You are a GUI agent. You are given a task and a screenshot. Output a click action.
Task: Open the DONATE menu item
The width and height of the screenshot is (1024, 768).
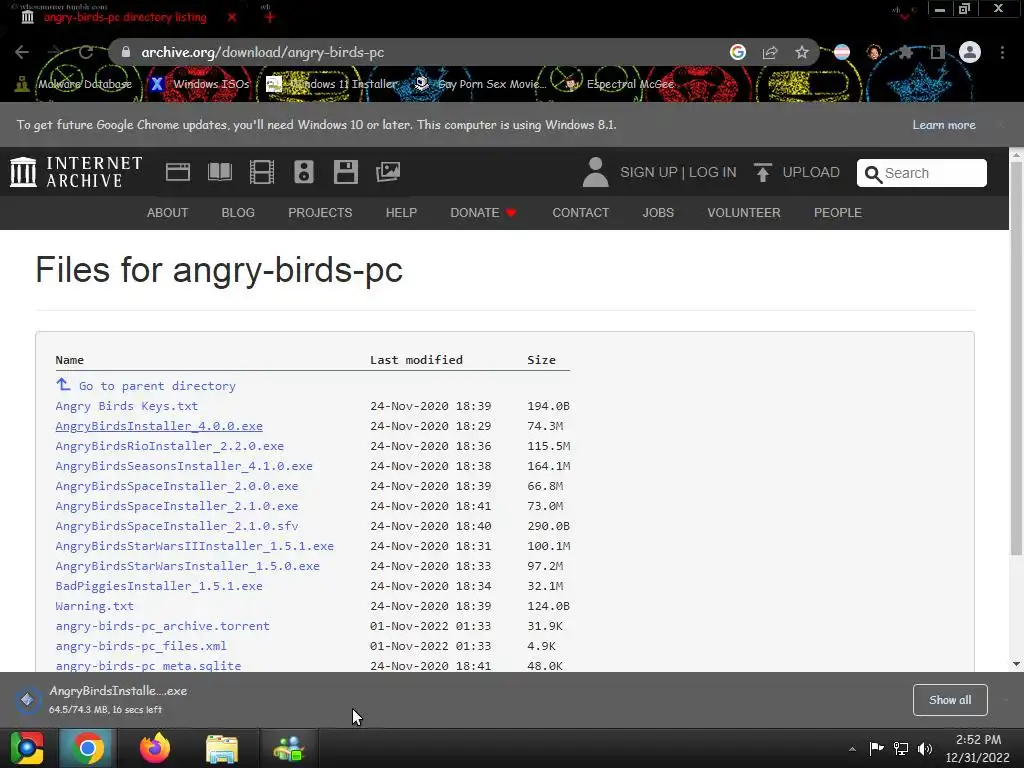[483, 213]
